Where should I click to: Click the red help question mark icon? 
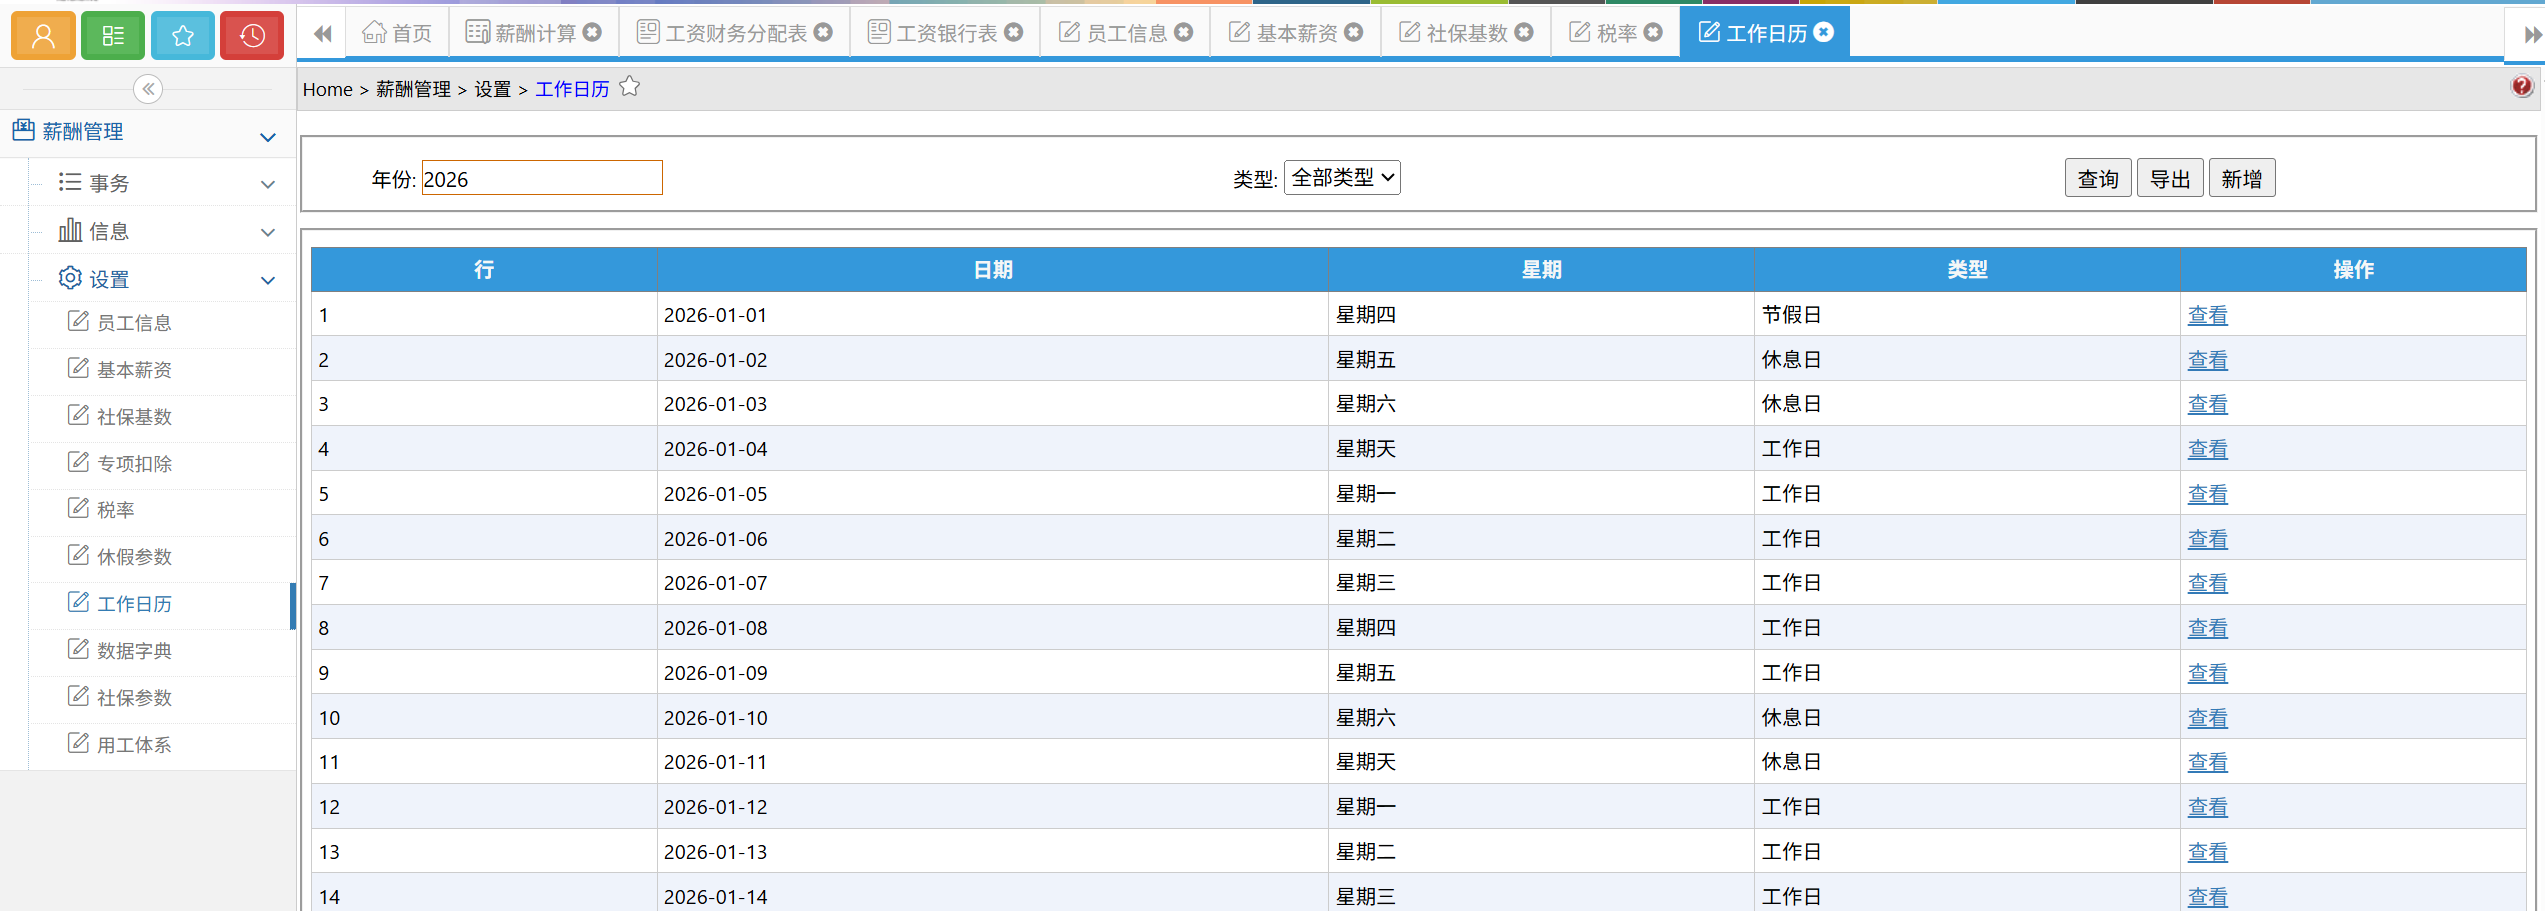point(2522,86)
